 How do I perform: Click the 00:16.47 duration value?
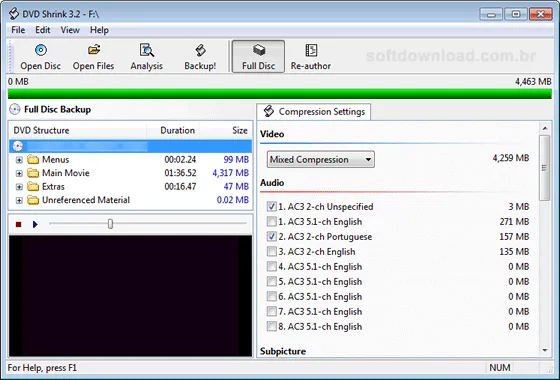180,186
